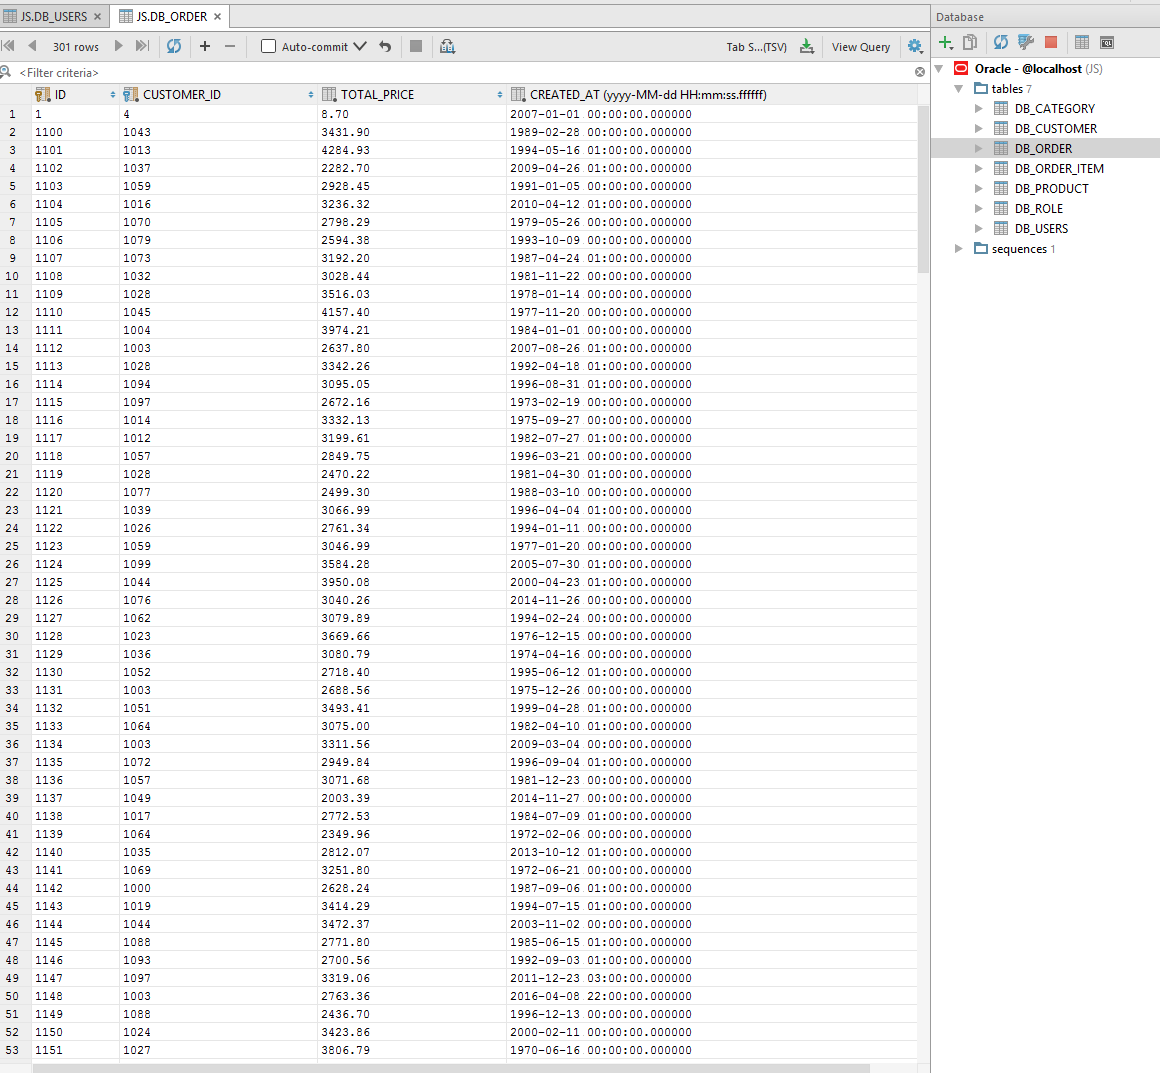Delete selected row with minus icon
Screen dimensions: 1160x1073
pyautogui.click(x=230, y=46)
